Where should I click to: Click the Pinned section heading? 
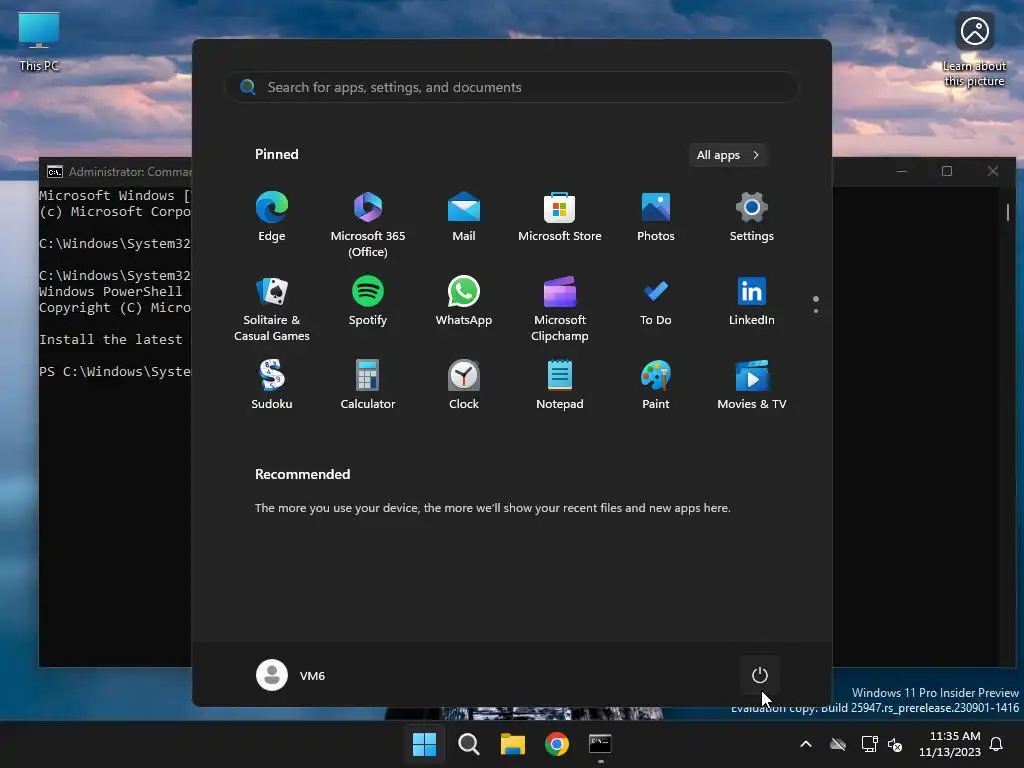[x=276, y=154]
